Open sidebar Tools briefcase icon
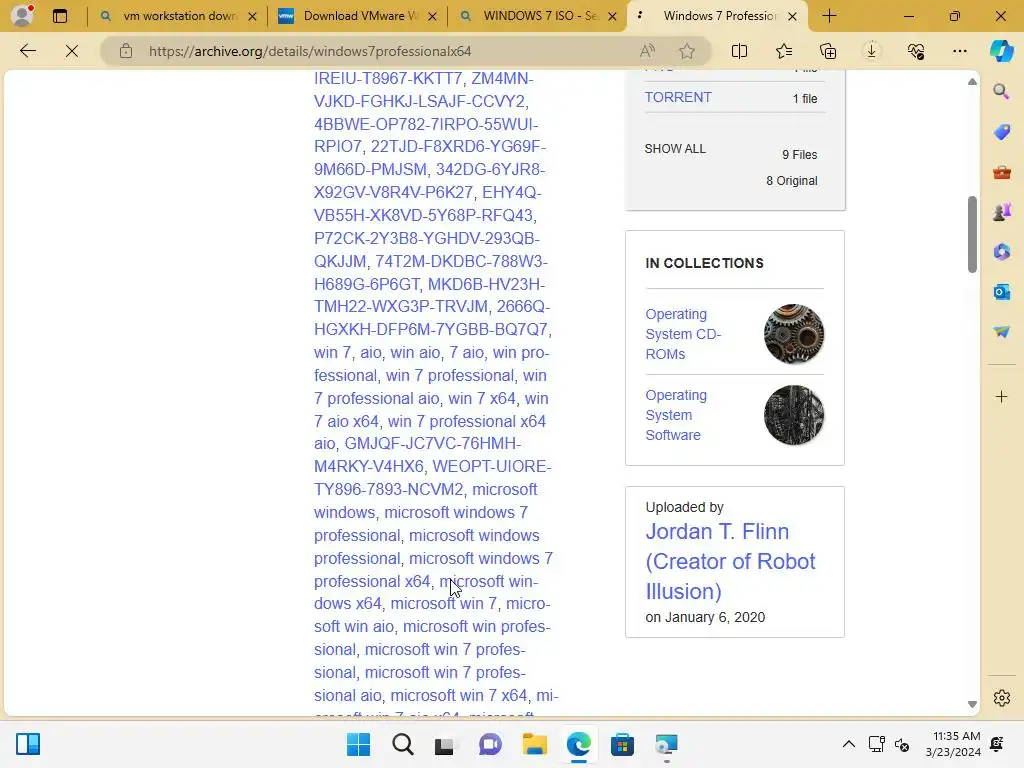1024x768 pixels. (1001, 172)
